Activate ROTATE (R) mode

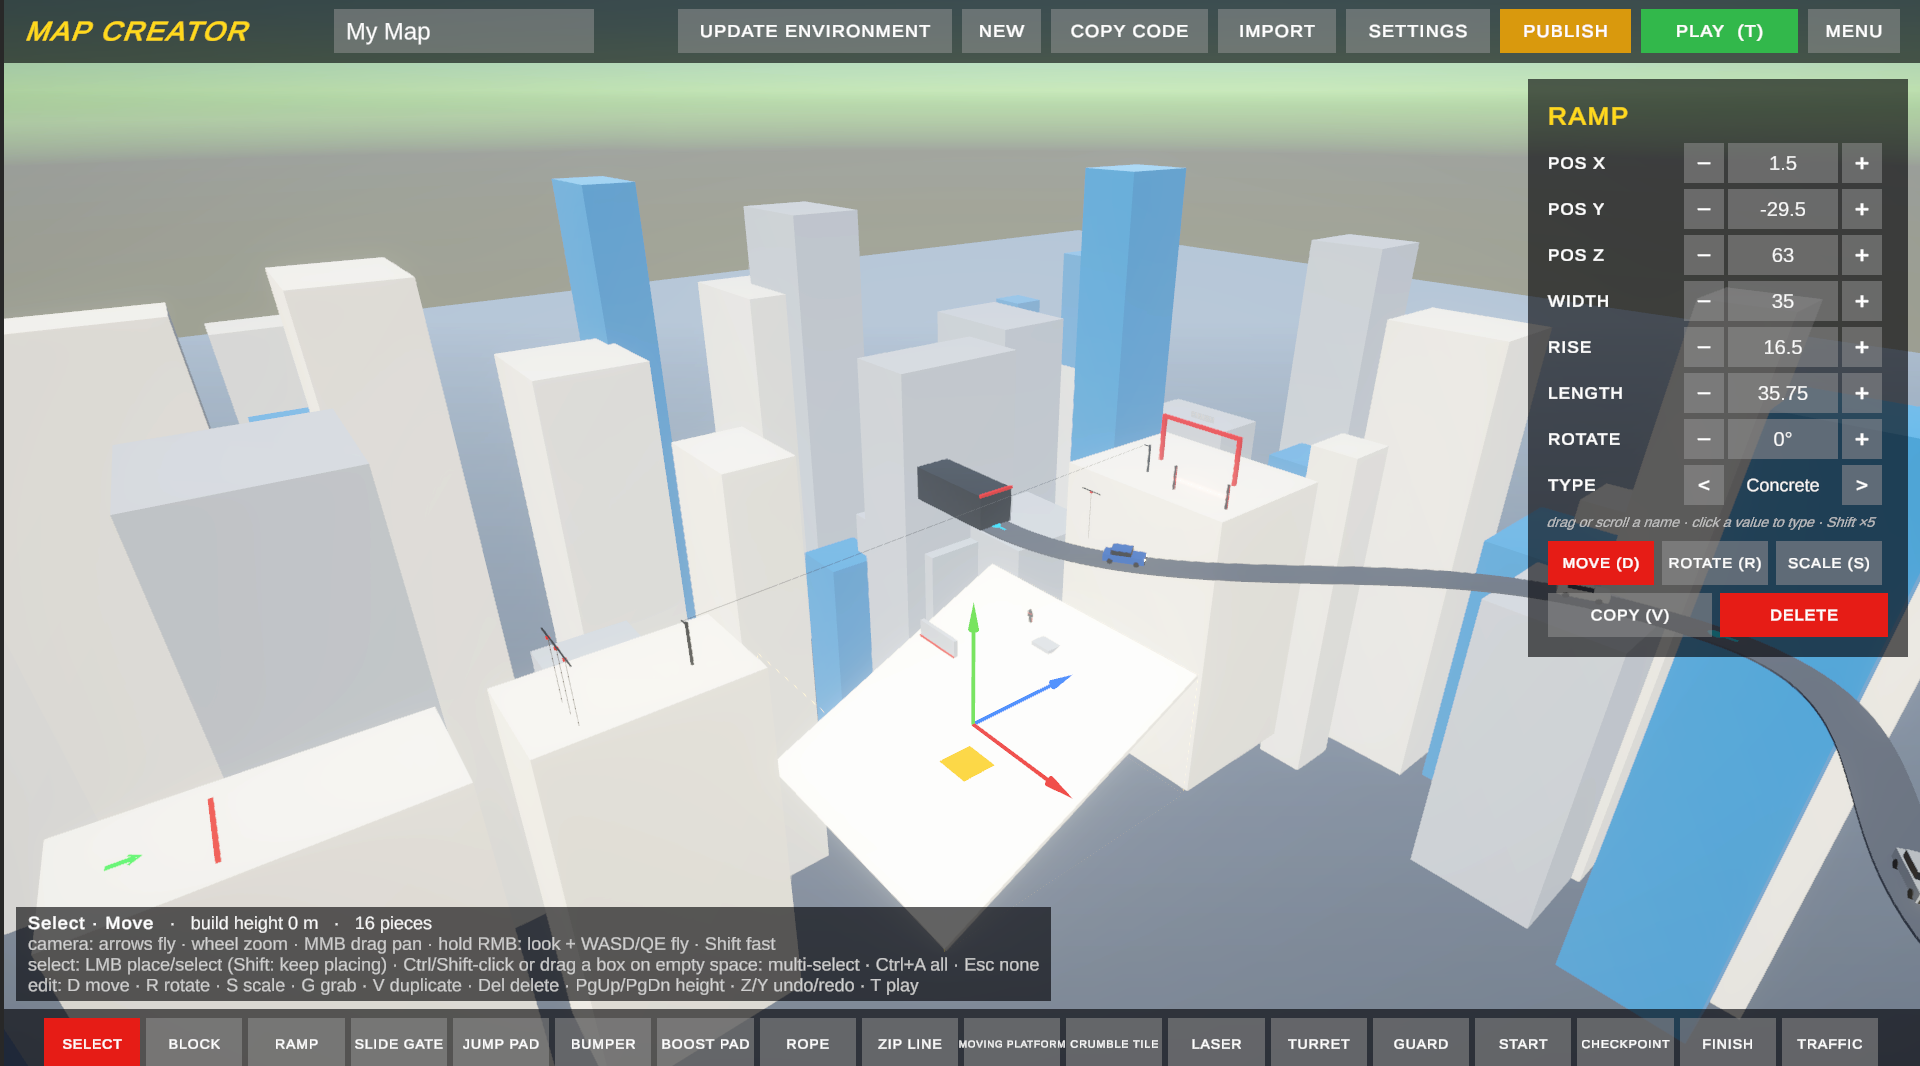(1714, 563)
